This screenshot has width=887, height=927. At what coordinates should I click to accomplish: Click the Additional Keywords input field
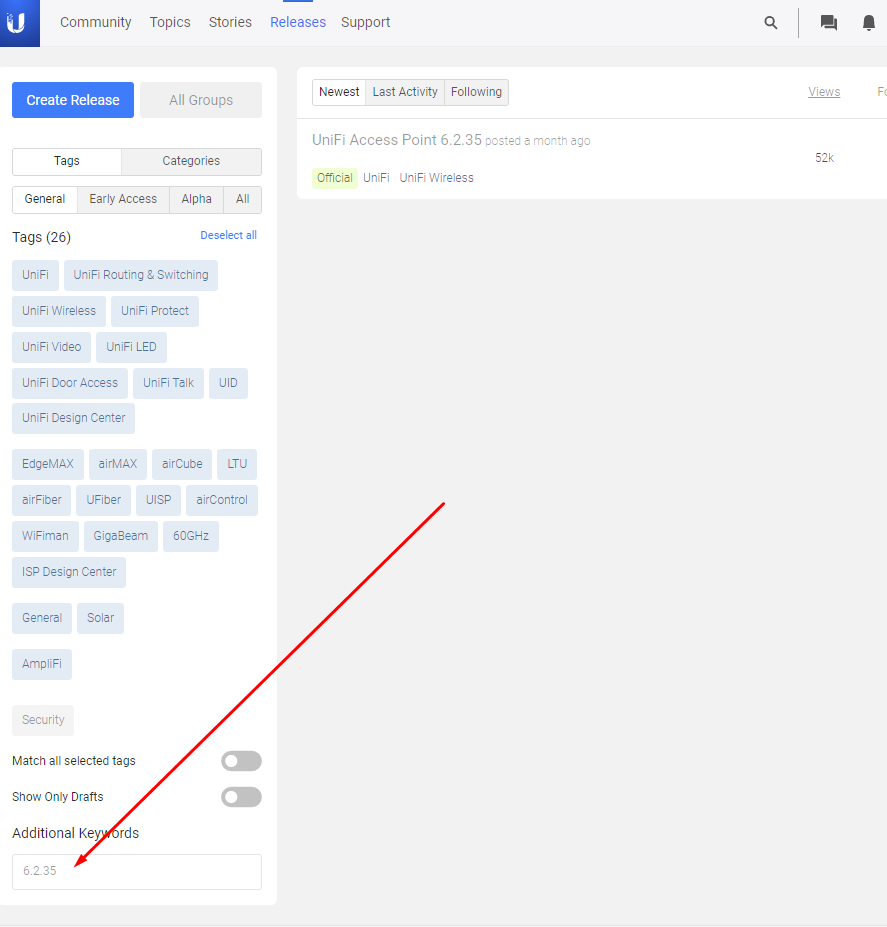click(137, 871)
